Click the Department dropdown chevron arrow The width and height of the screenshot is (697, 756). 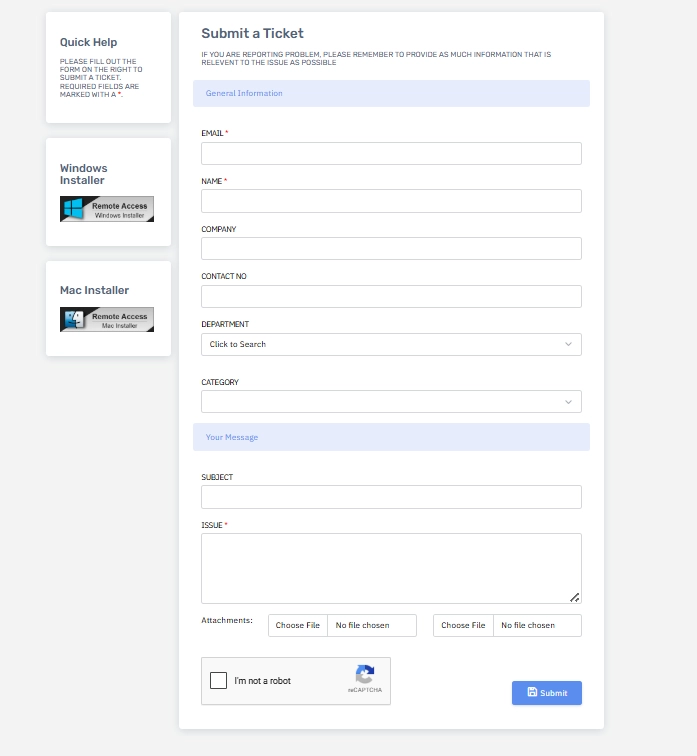tap(568, 344)
